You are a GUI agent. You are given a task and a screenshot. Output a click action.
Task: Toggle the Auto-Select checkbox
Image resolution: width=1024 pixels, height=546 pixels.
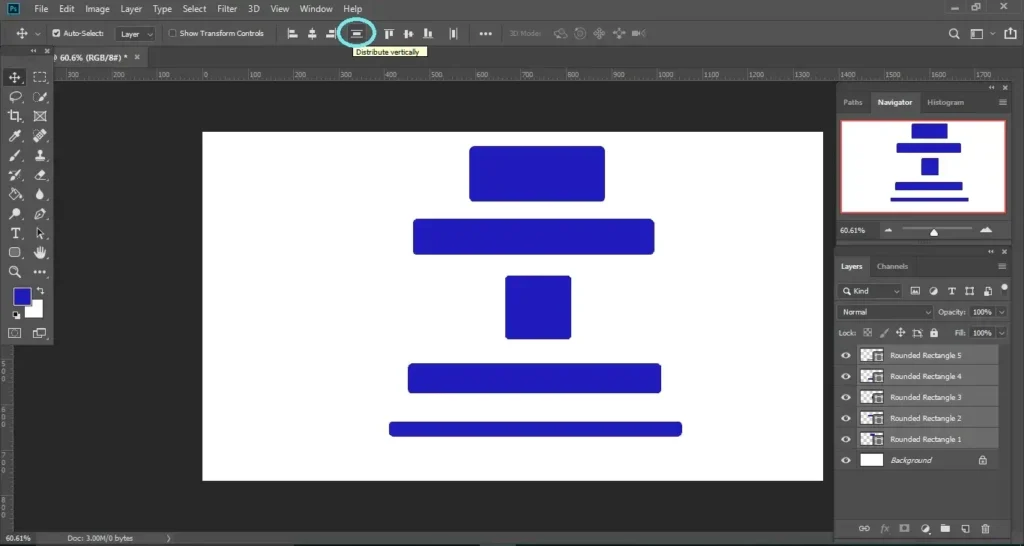pyautogui.click(x=56, y=33)
